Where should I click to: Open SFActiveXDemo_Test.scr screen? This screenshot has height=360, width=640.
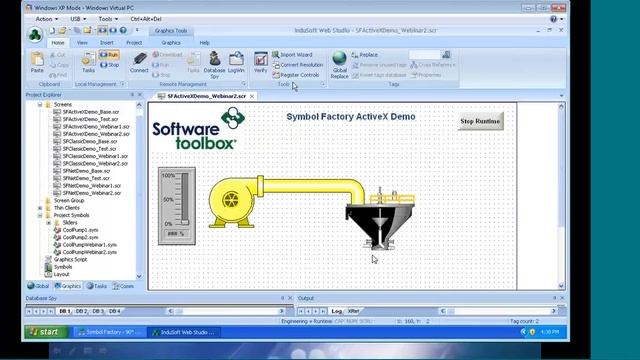[90, 119]
